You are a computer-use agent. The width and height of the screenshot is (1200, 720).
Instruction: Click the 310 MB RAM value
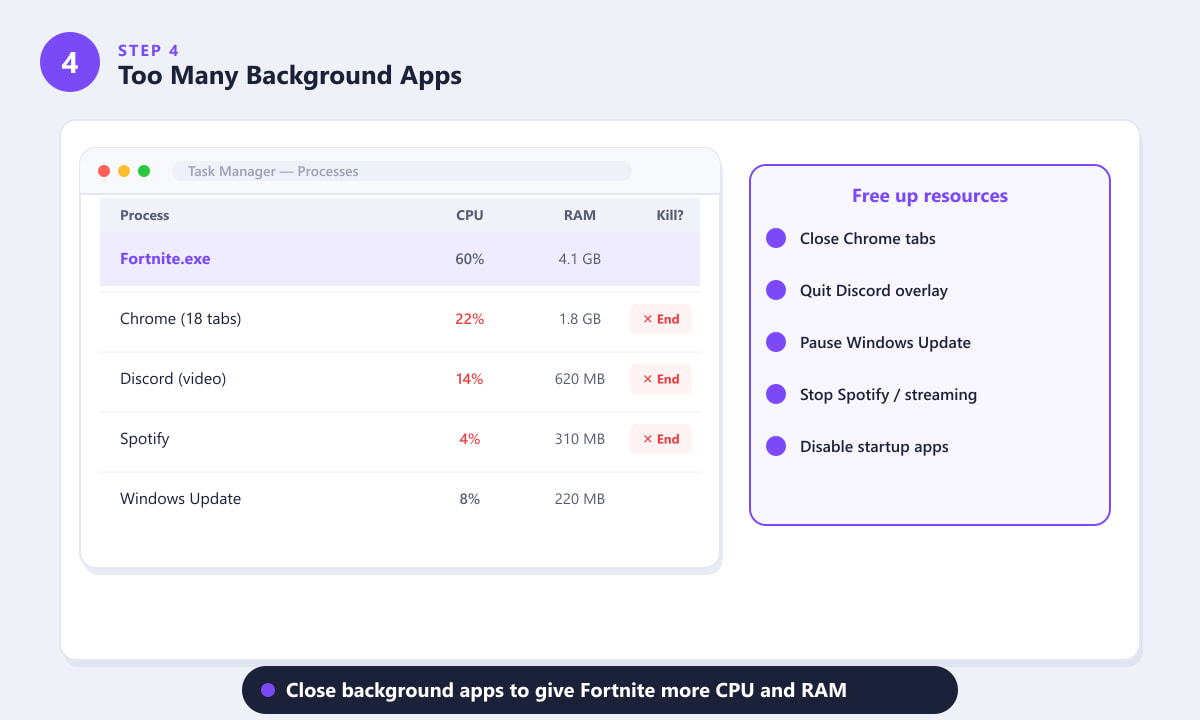pos(580,439)
